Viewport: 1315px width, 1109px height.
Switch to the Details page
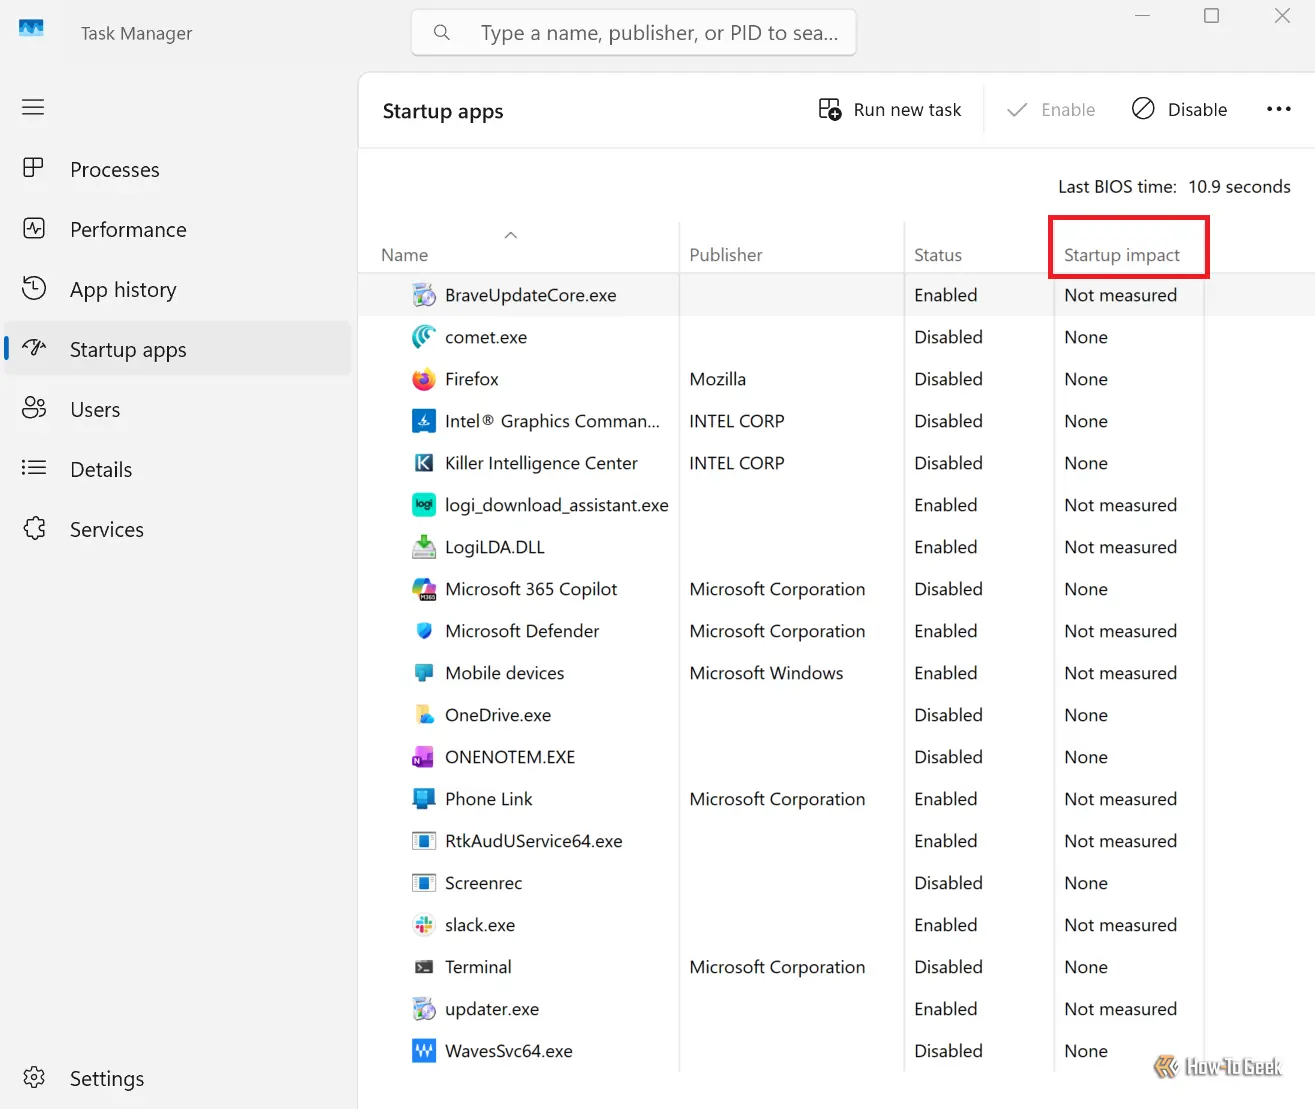click(x=178, y=470)
